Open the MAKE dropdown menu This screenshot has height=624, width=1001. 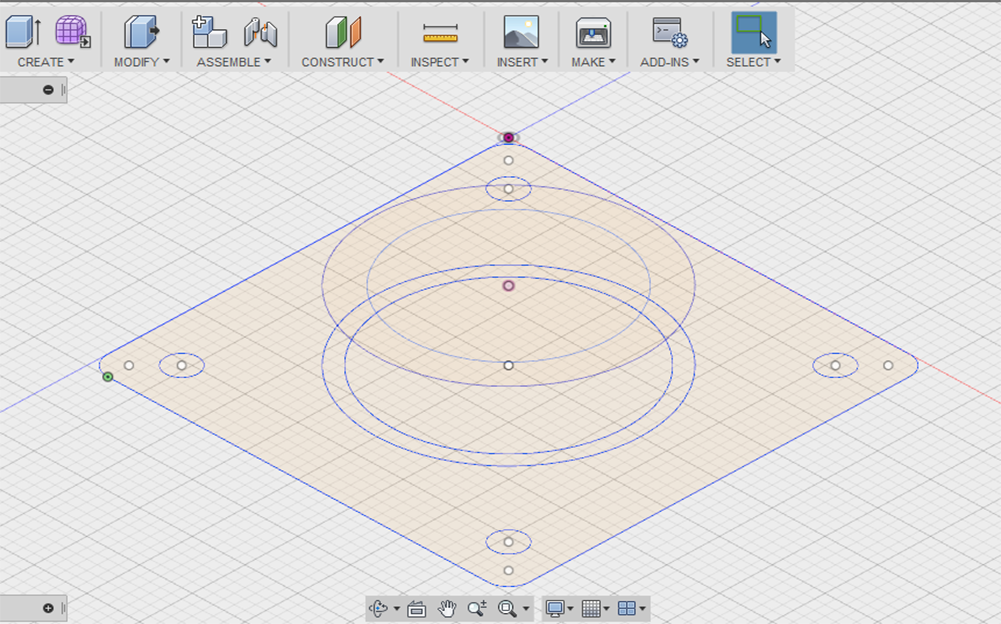pyautogui.click(x=593, y=62)
